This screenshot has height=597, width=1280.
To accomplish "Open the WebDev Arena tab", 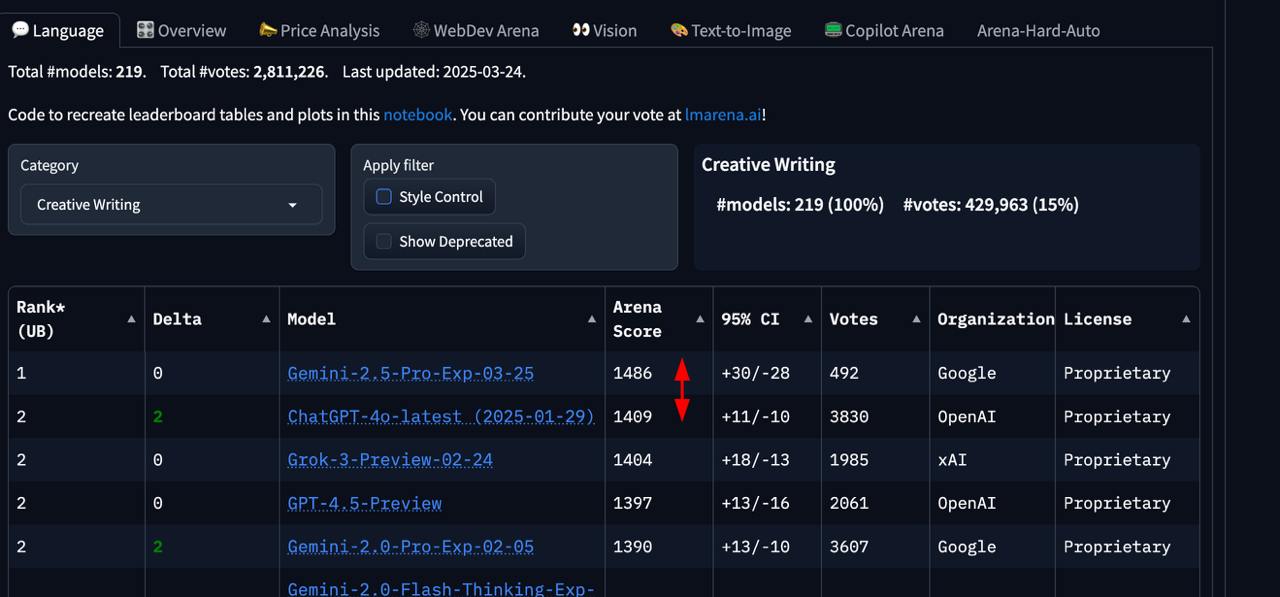I will [475, 30].
